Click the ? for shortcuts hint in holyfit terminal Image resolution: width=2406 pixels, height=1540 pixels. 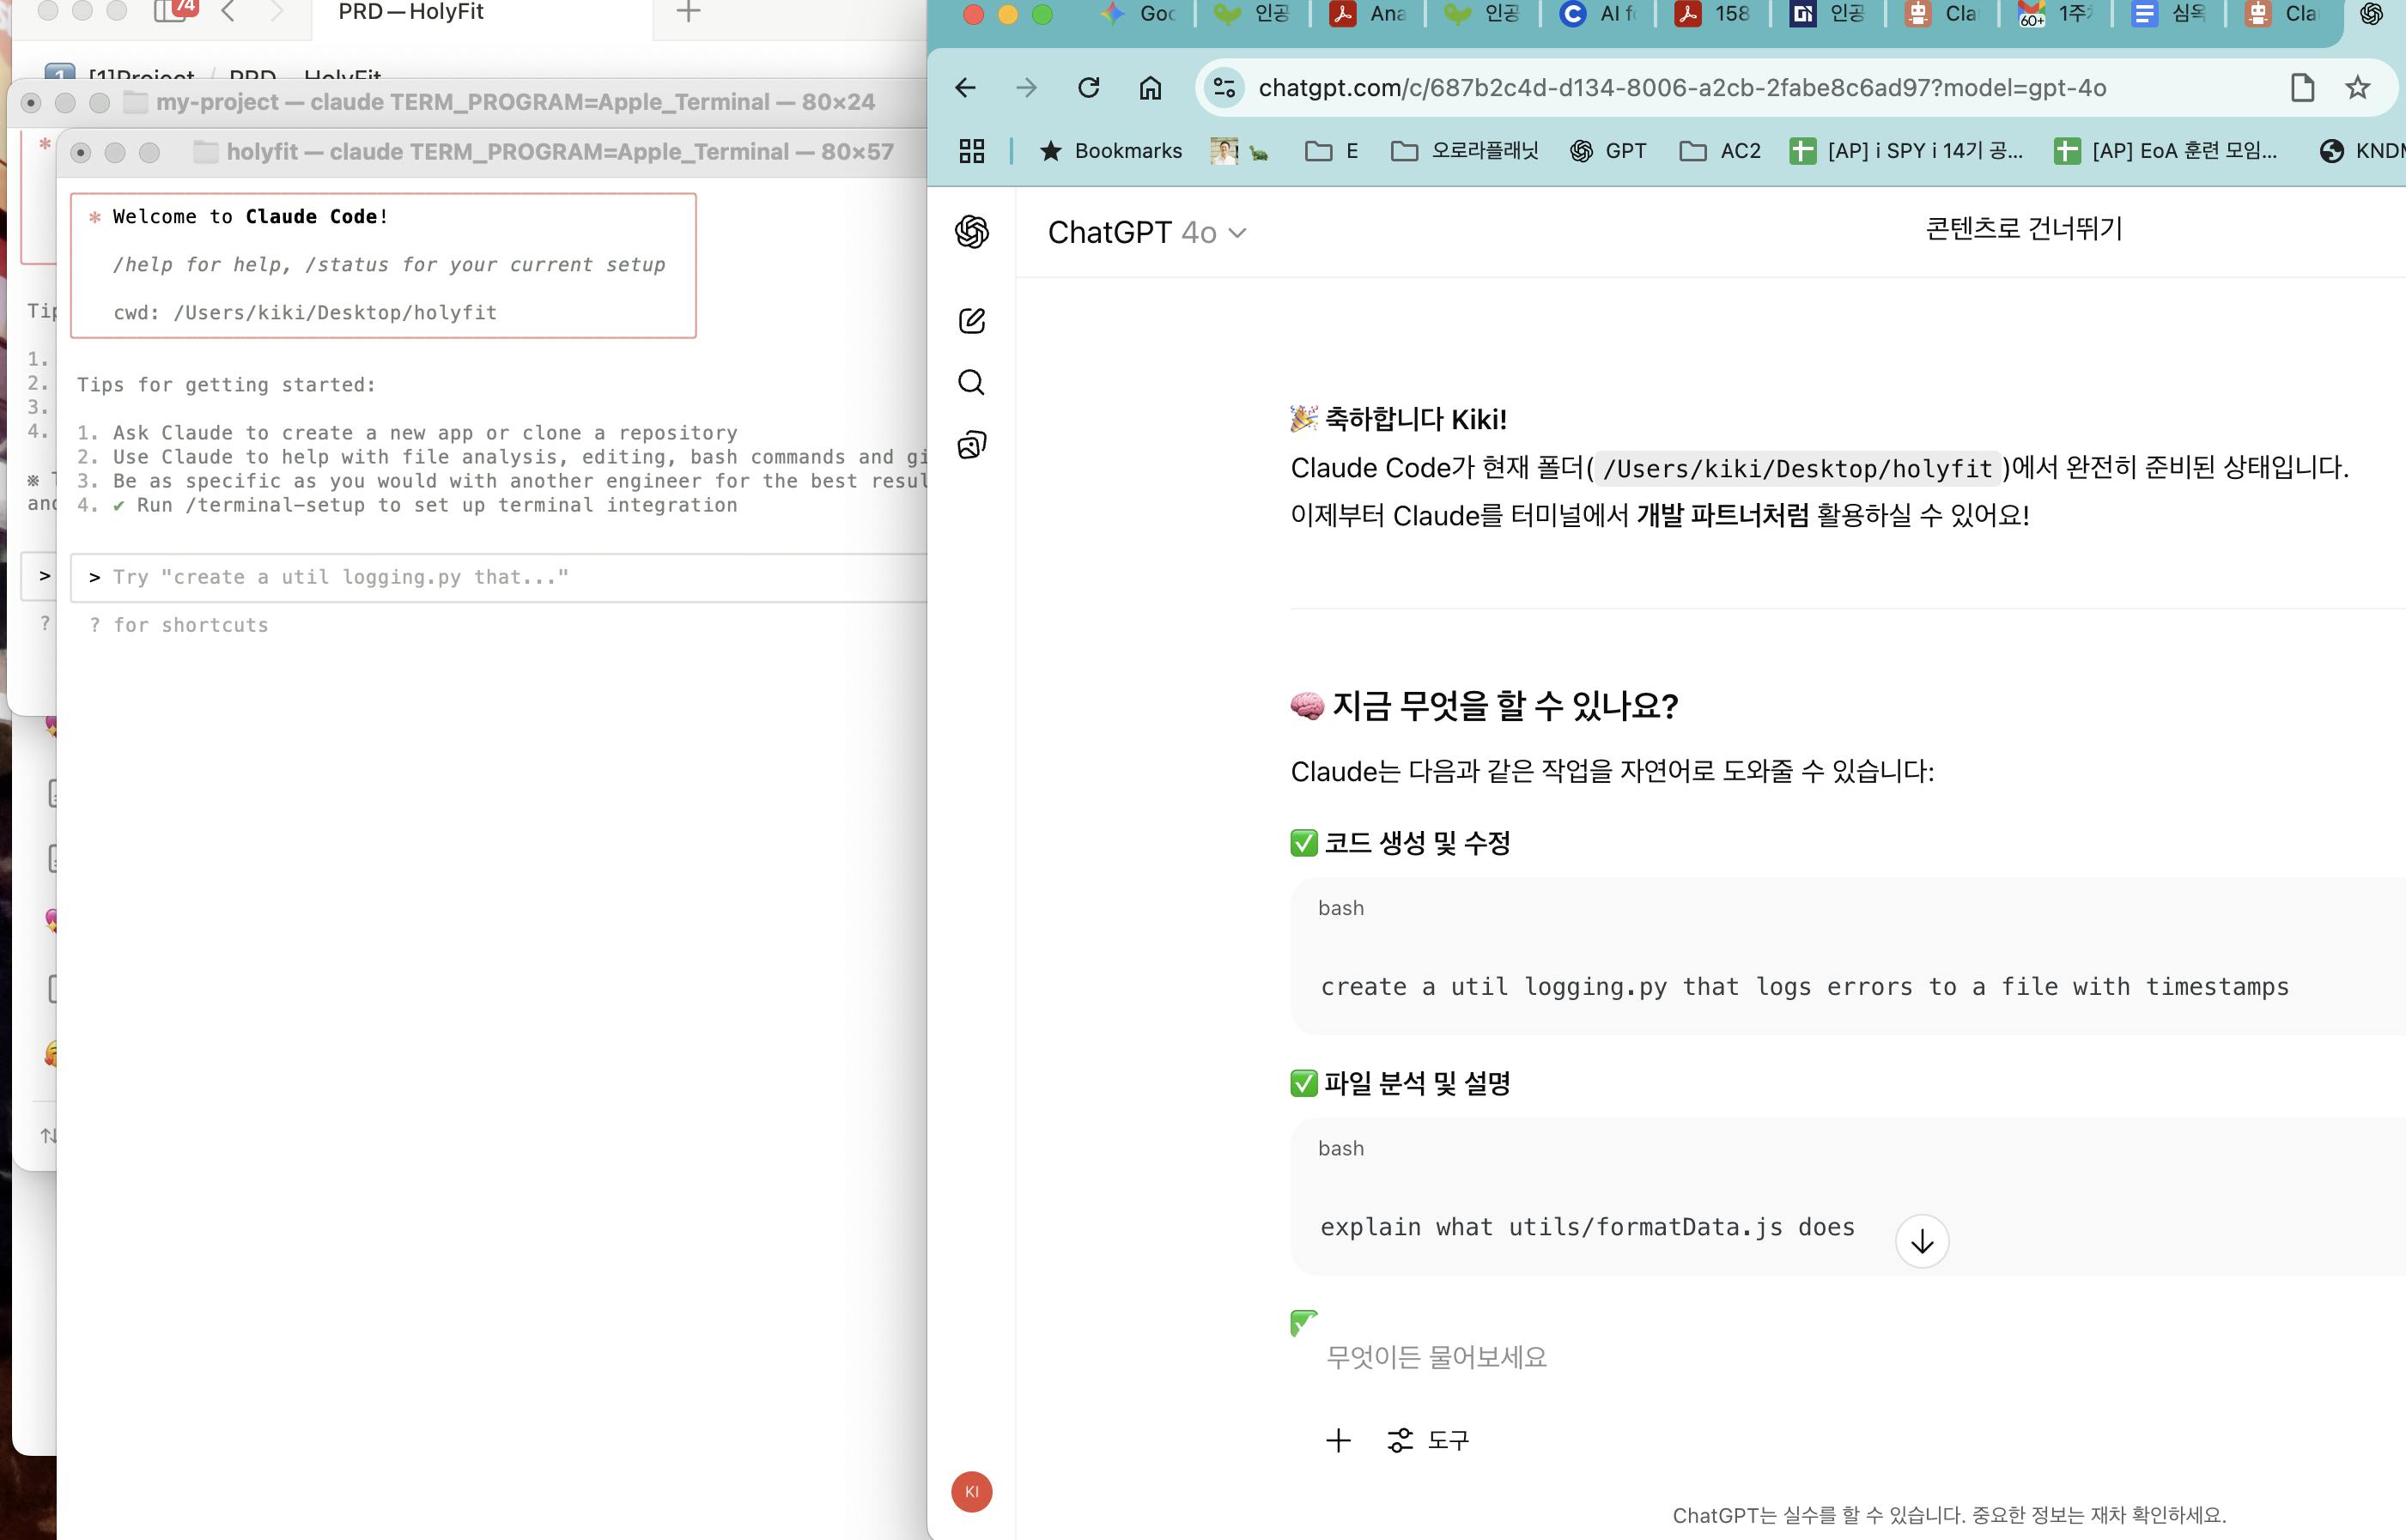(x=179, y=625)
